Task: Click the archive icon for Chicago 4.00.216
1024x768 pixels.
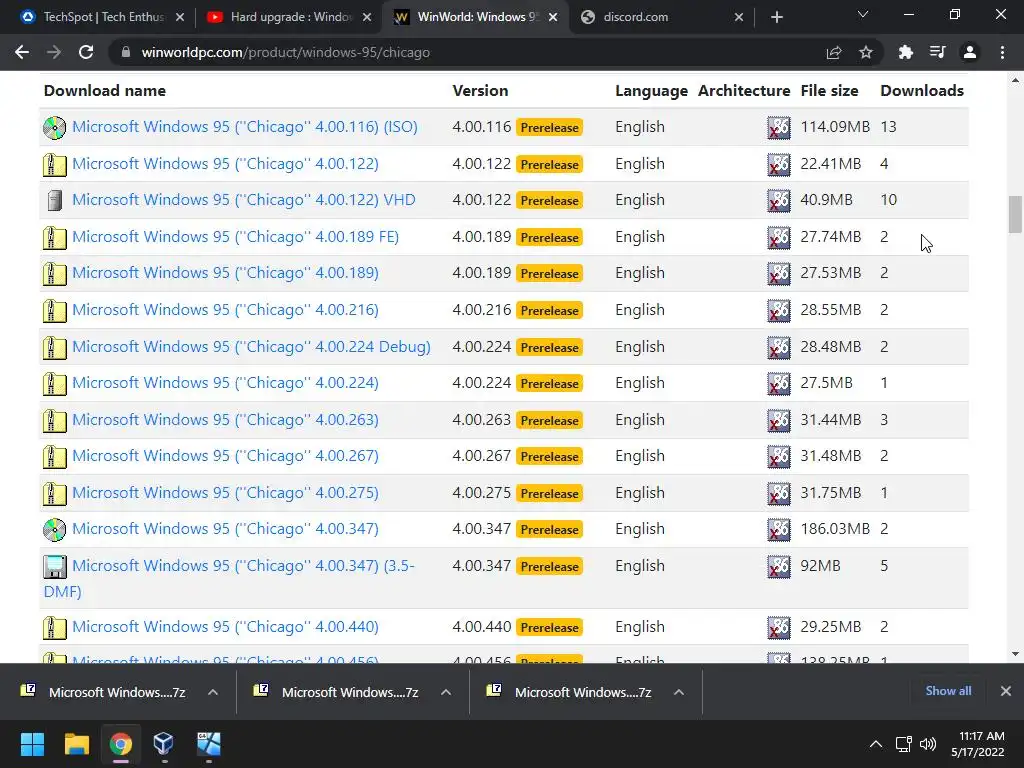Action: tap(55, 311)
